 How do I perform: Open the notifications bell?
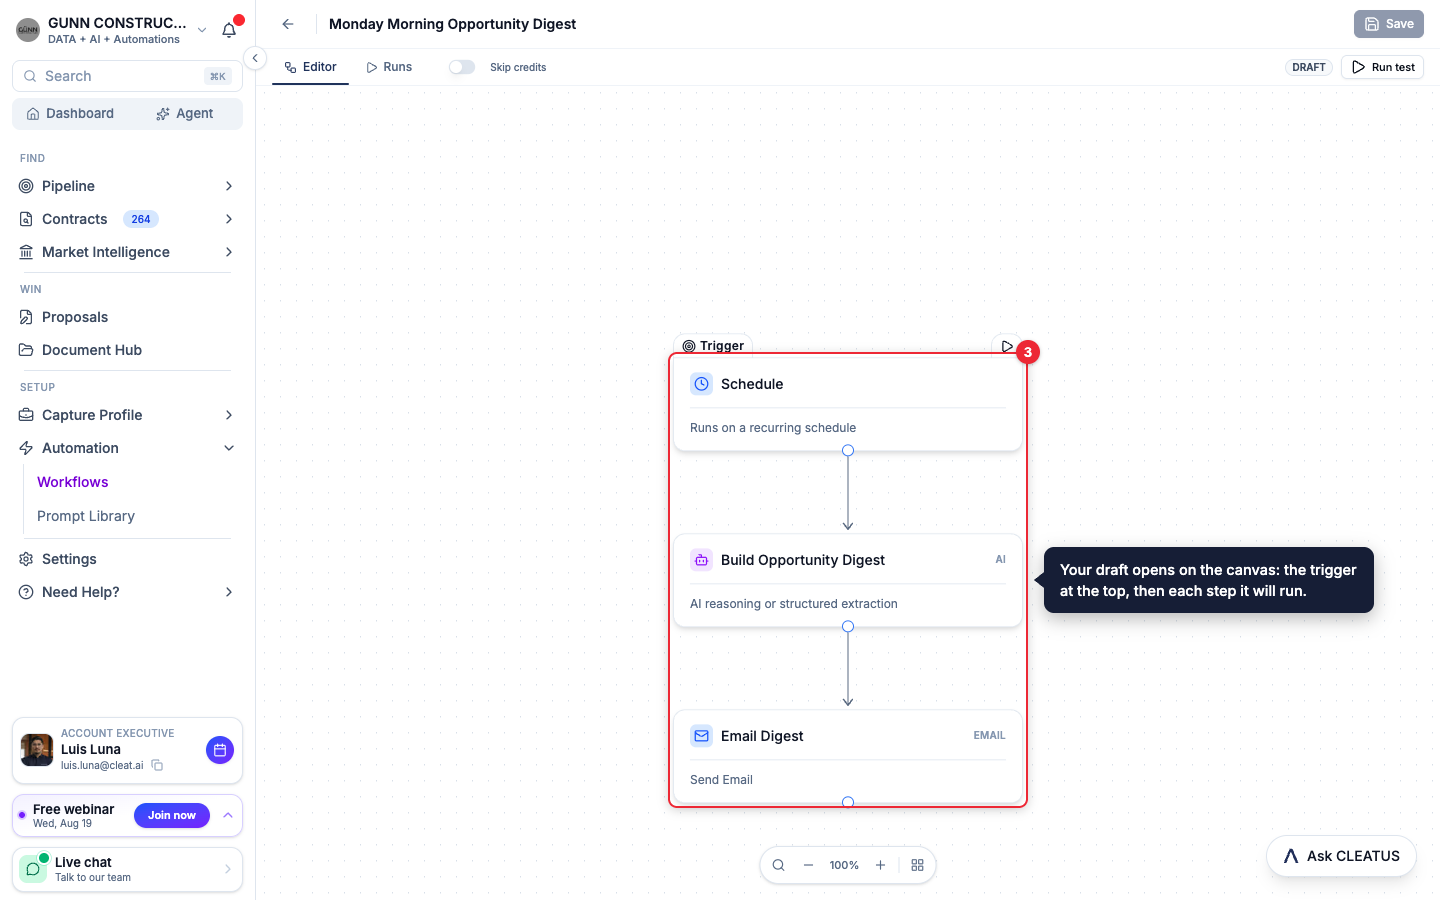[229, 30]
